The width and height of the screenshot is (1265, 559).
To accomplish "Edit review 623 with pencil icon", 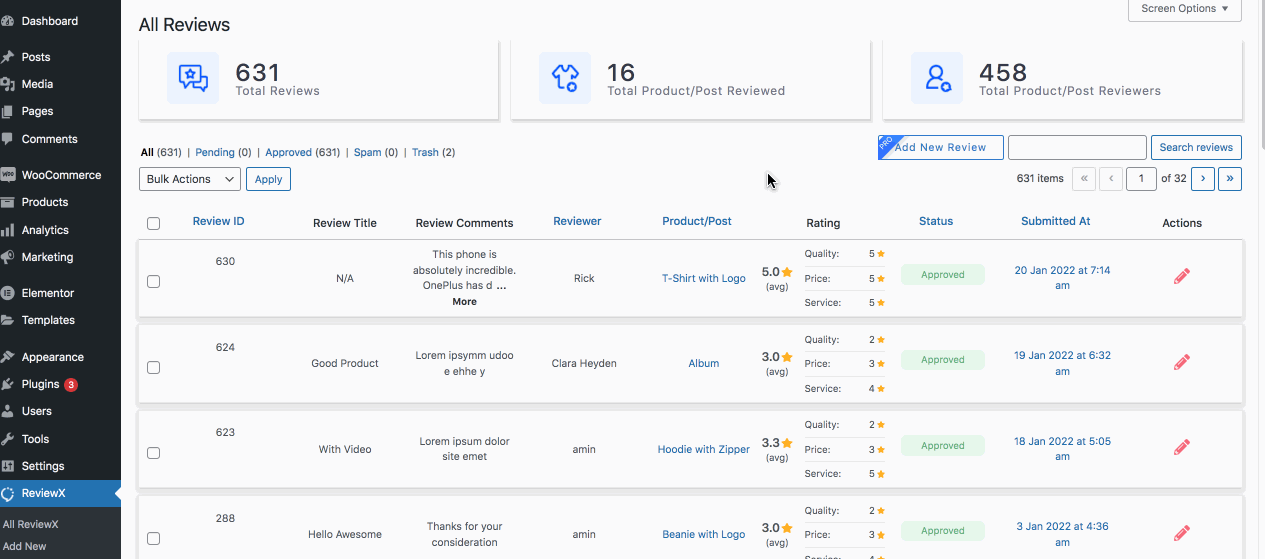I will pos(1182,448).
